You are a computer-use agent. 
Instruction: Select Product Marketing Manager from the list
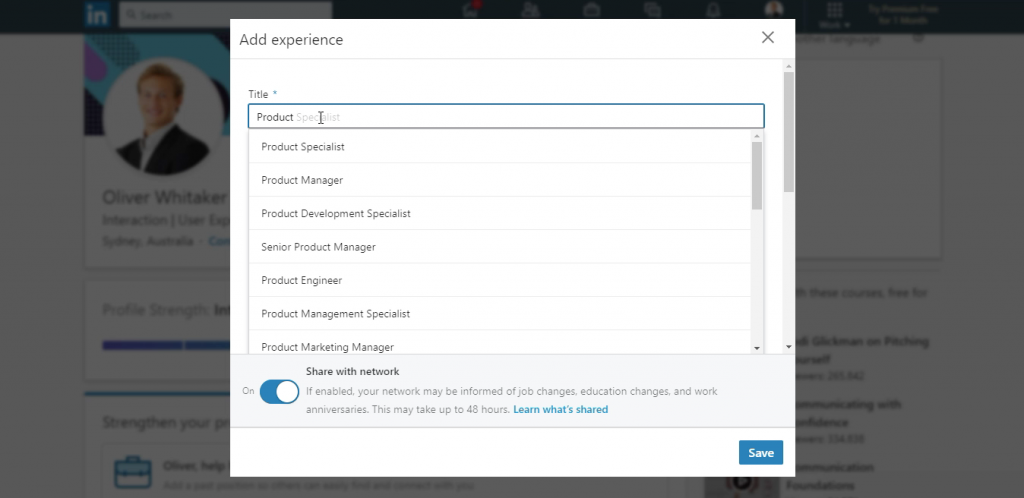click(x=500, y=344)
